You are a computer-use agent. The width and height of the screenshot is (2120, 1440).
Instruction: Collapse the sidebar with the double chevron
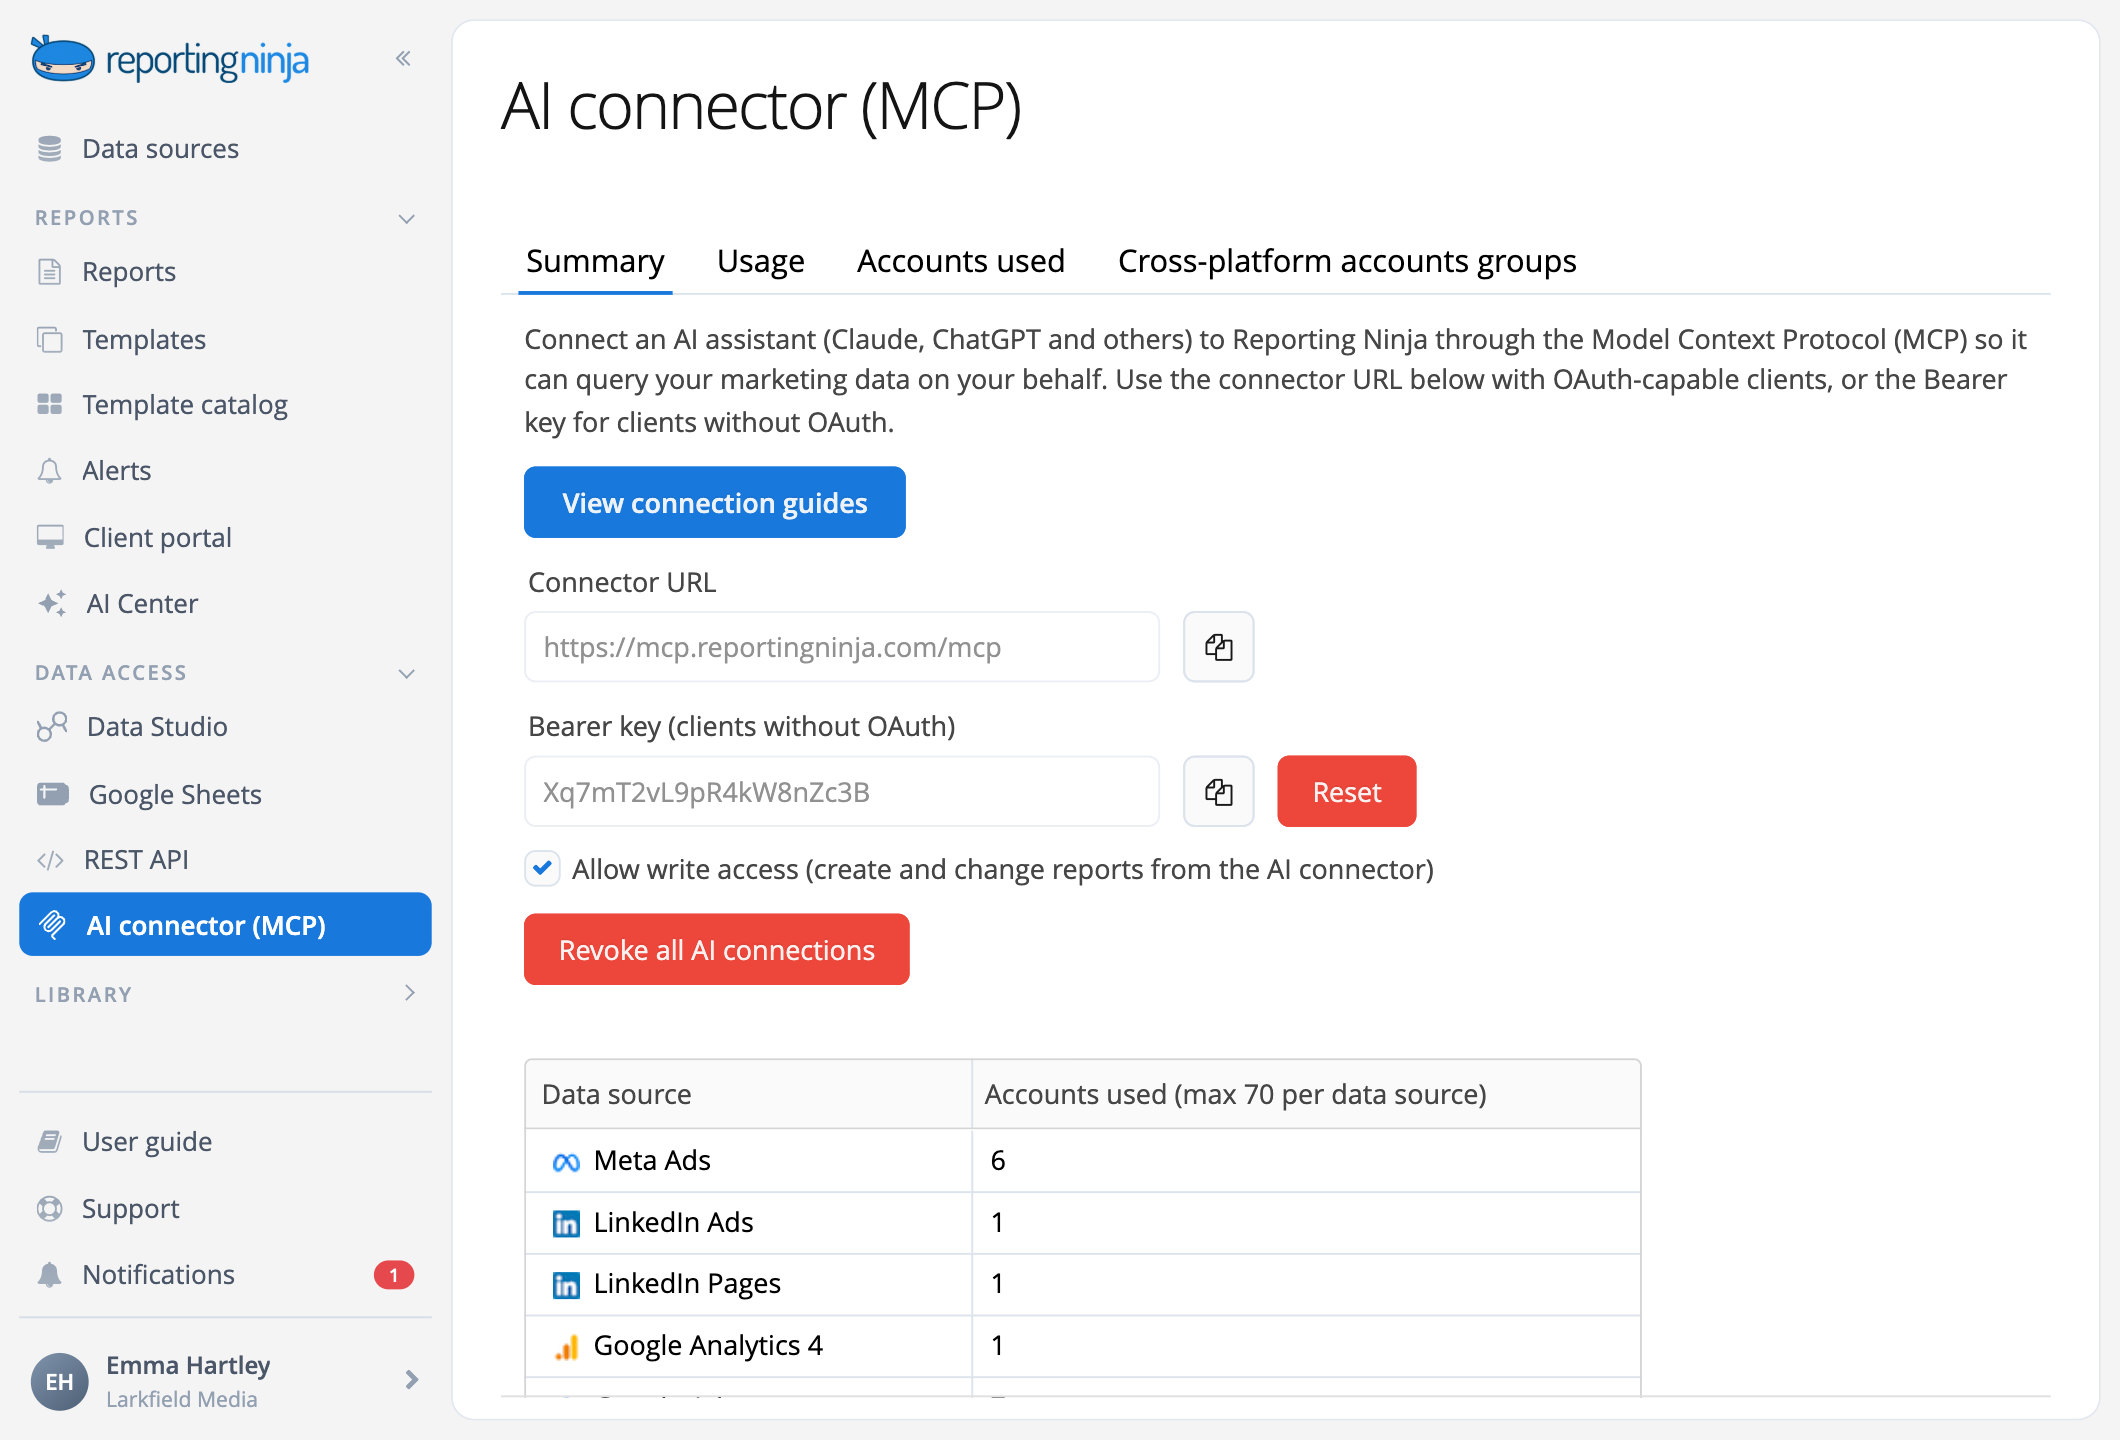[x=403, y=59]
